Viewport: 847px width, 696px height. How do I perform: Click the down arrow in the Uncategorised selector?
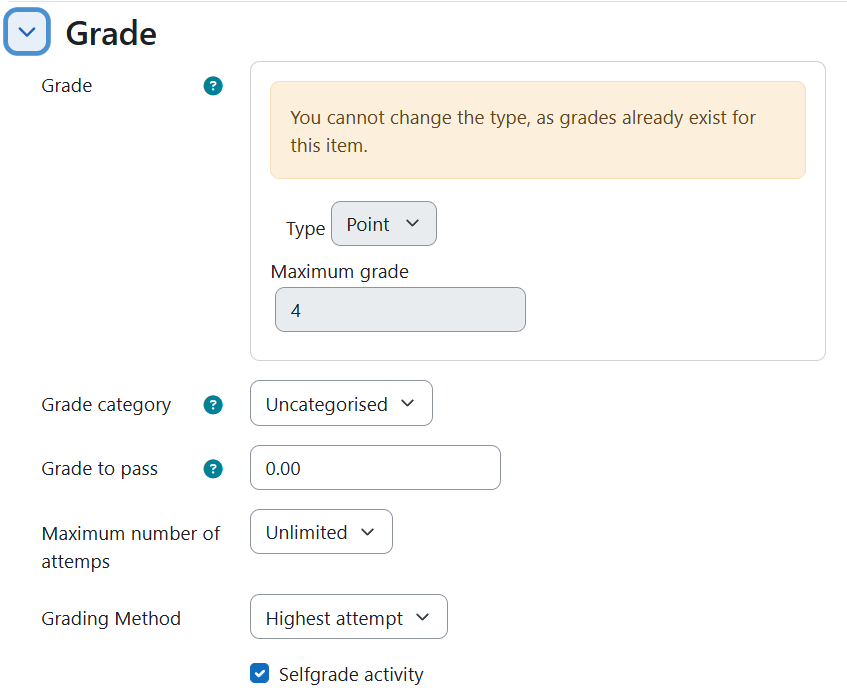tap(408, 403)
